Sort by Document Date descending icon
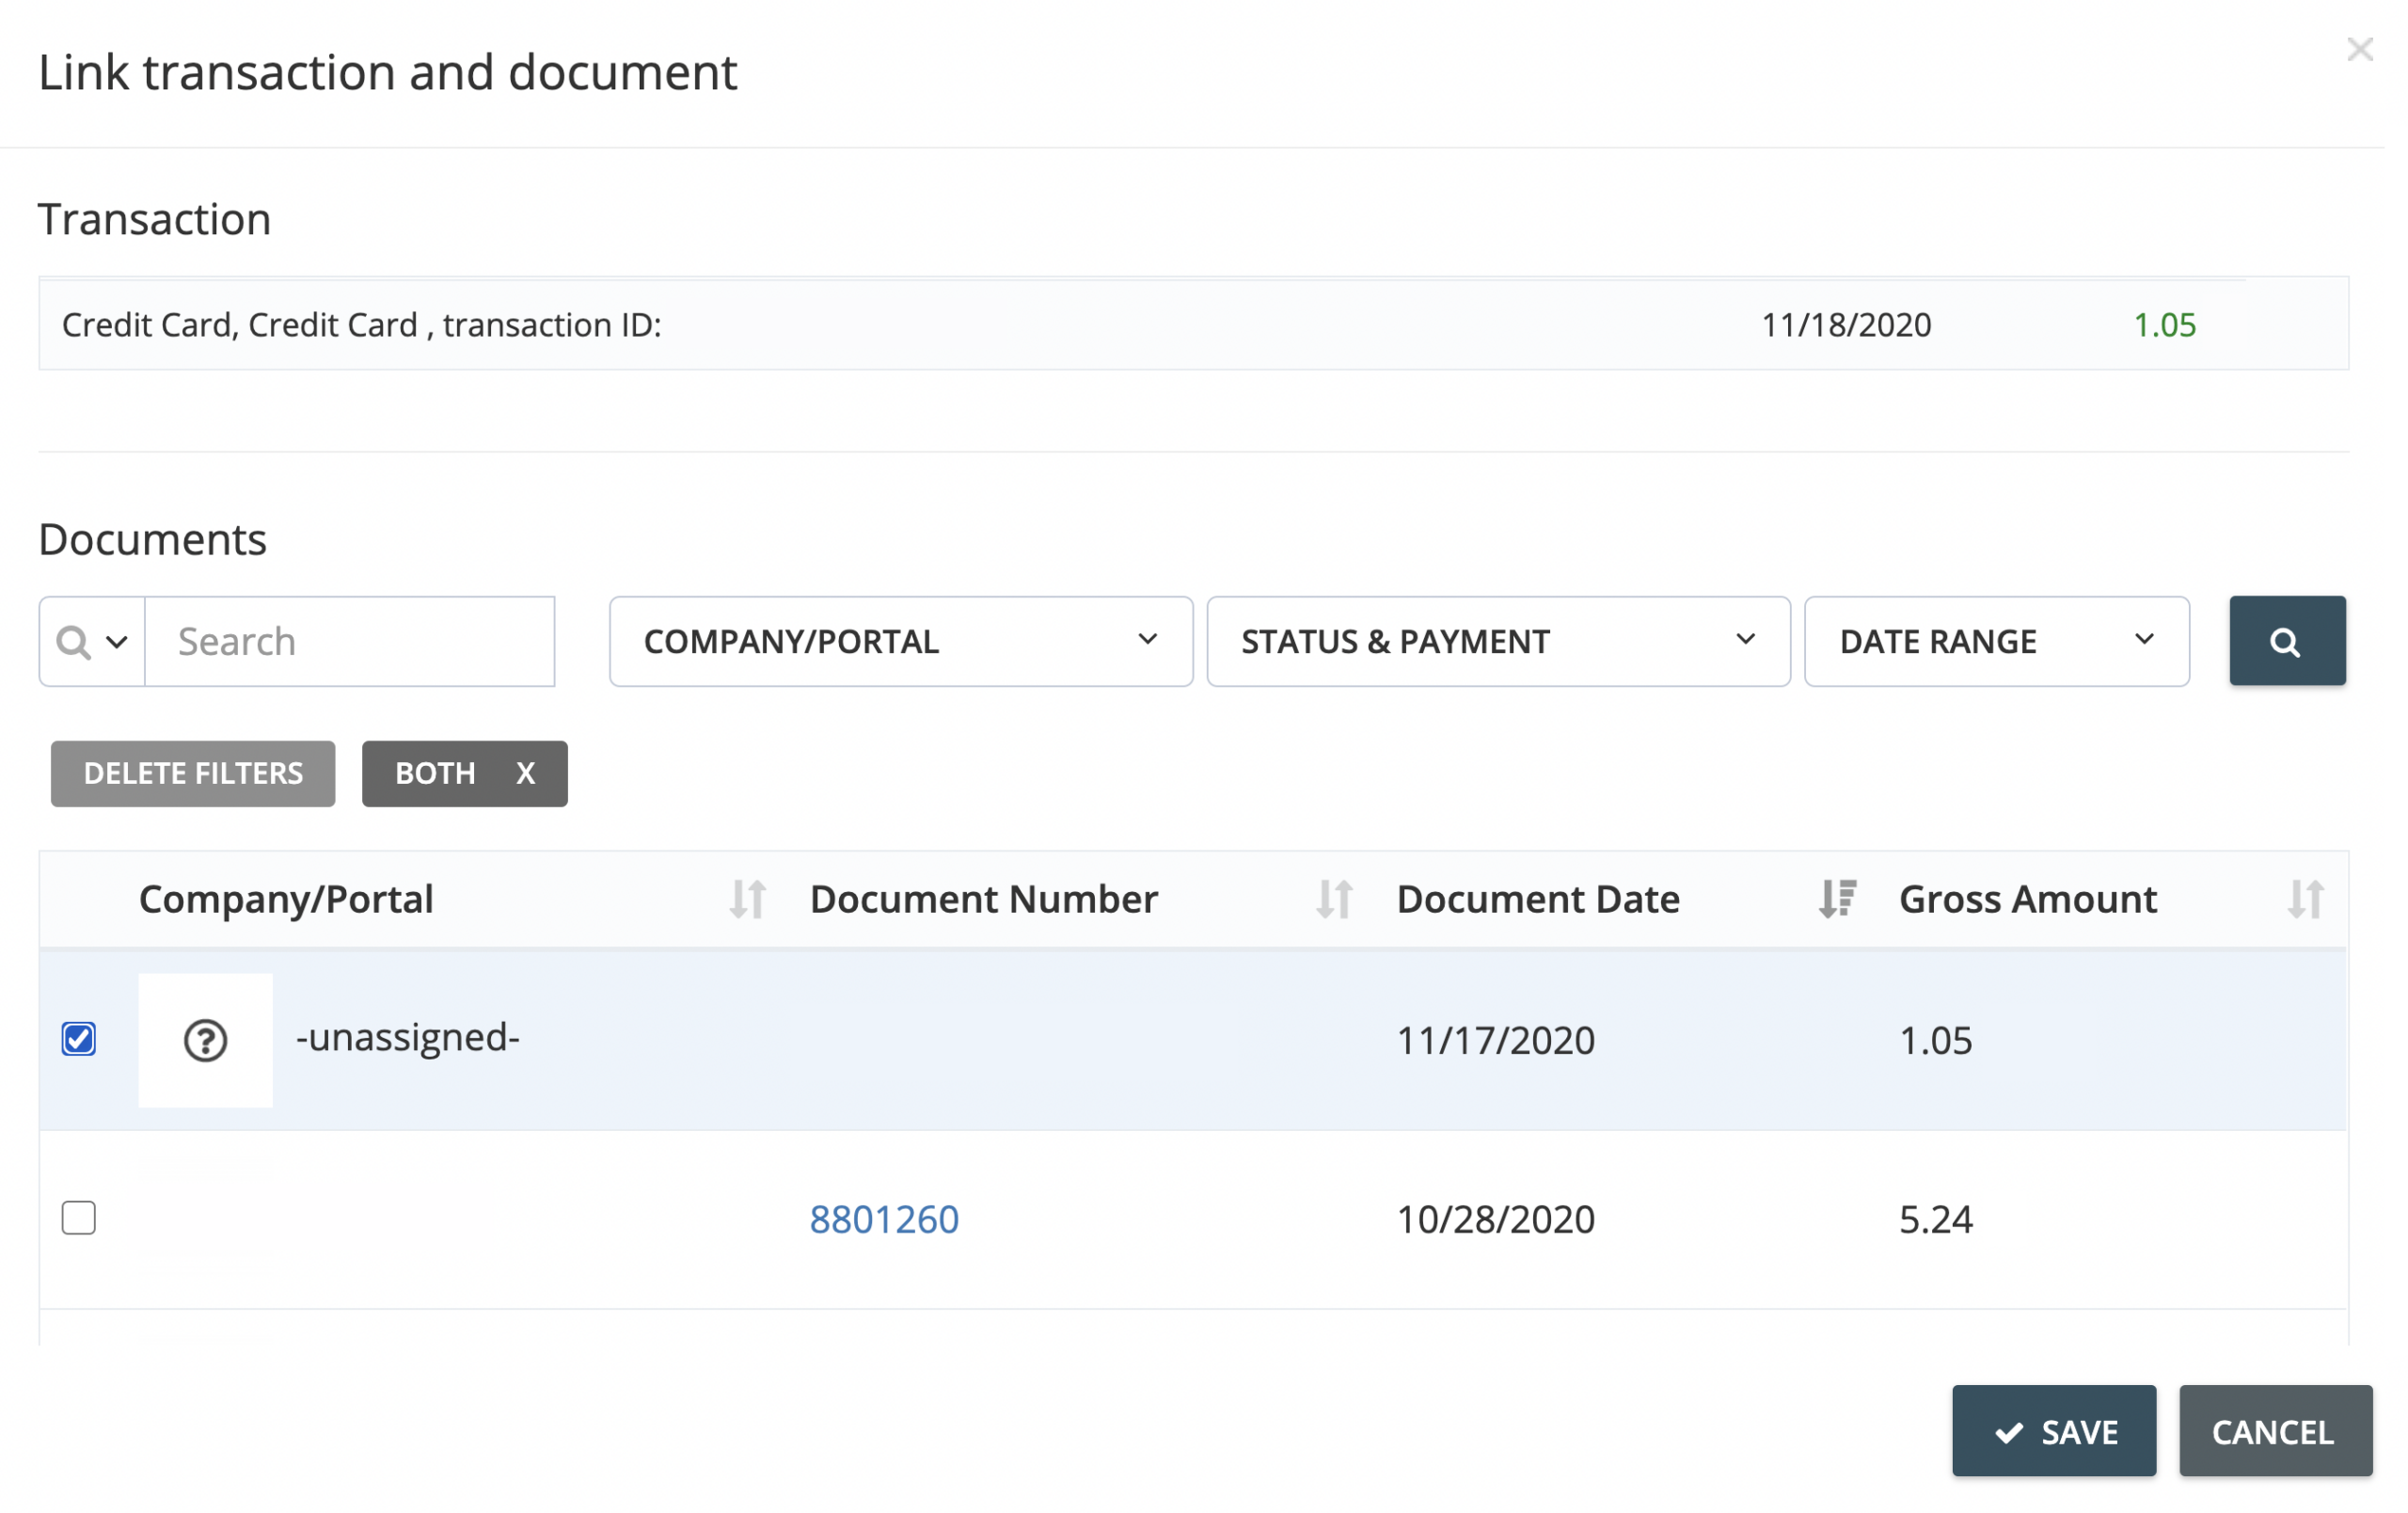Viewport: 2408px width, 1513px height. pos(1838,899)
